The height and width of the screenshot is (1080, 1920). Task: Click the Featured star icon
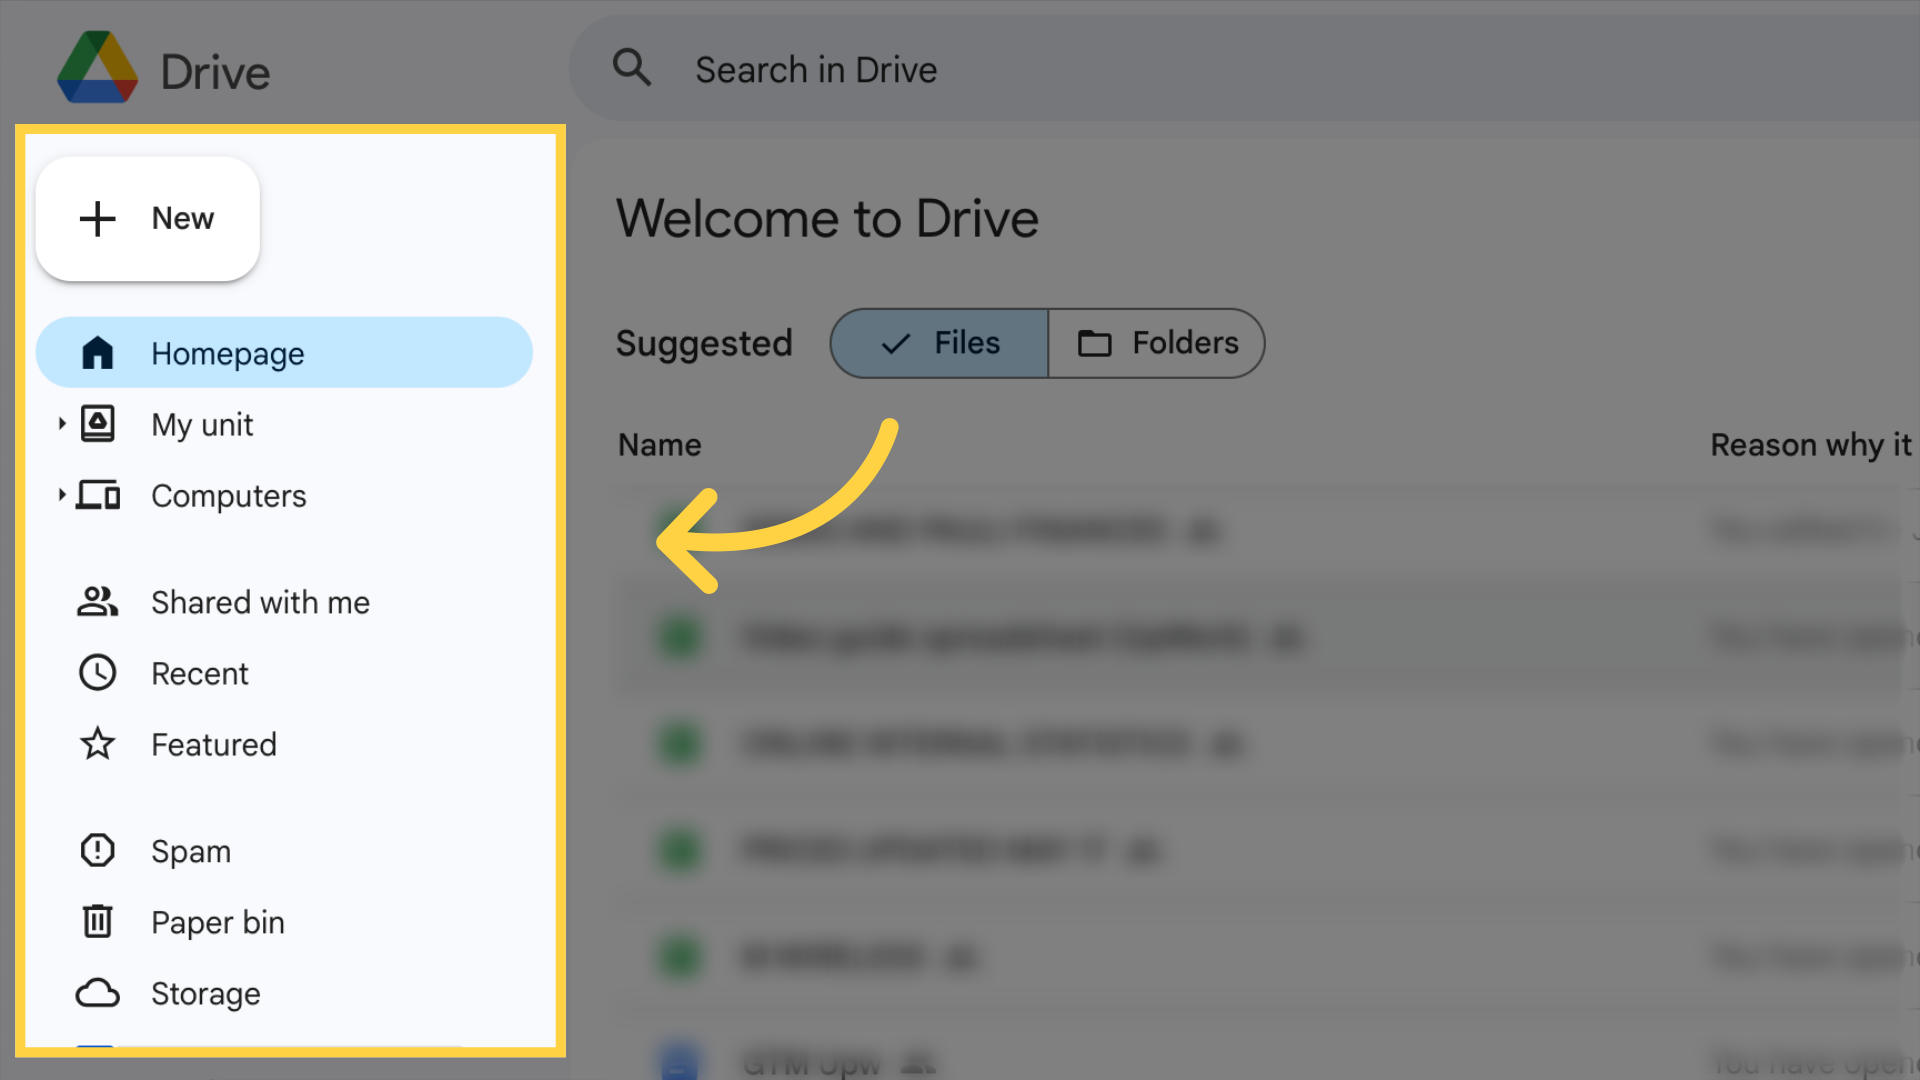[99, 744]
